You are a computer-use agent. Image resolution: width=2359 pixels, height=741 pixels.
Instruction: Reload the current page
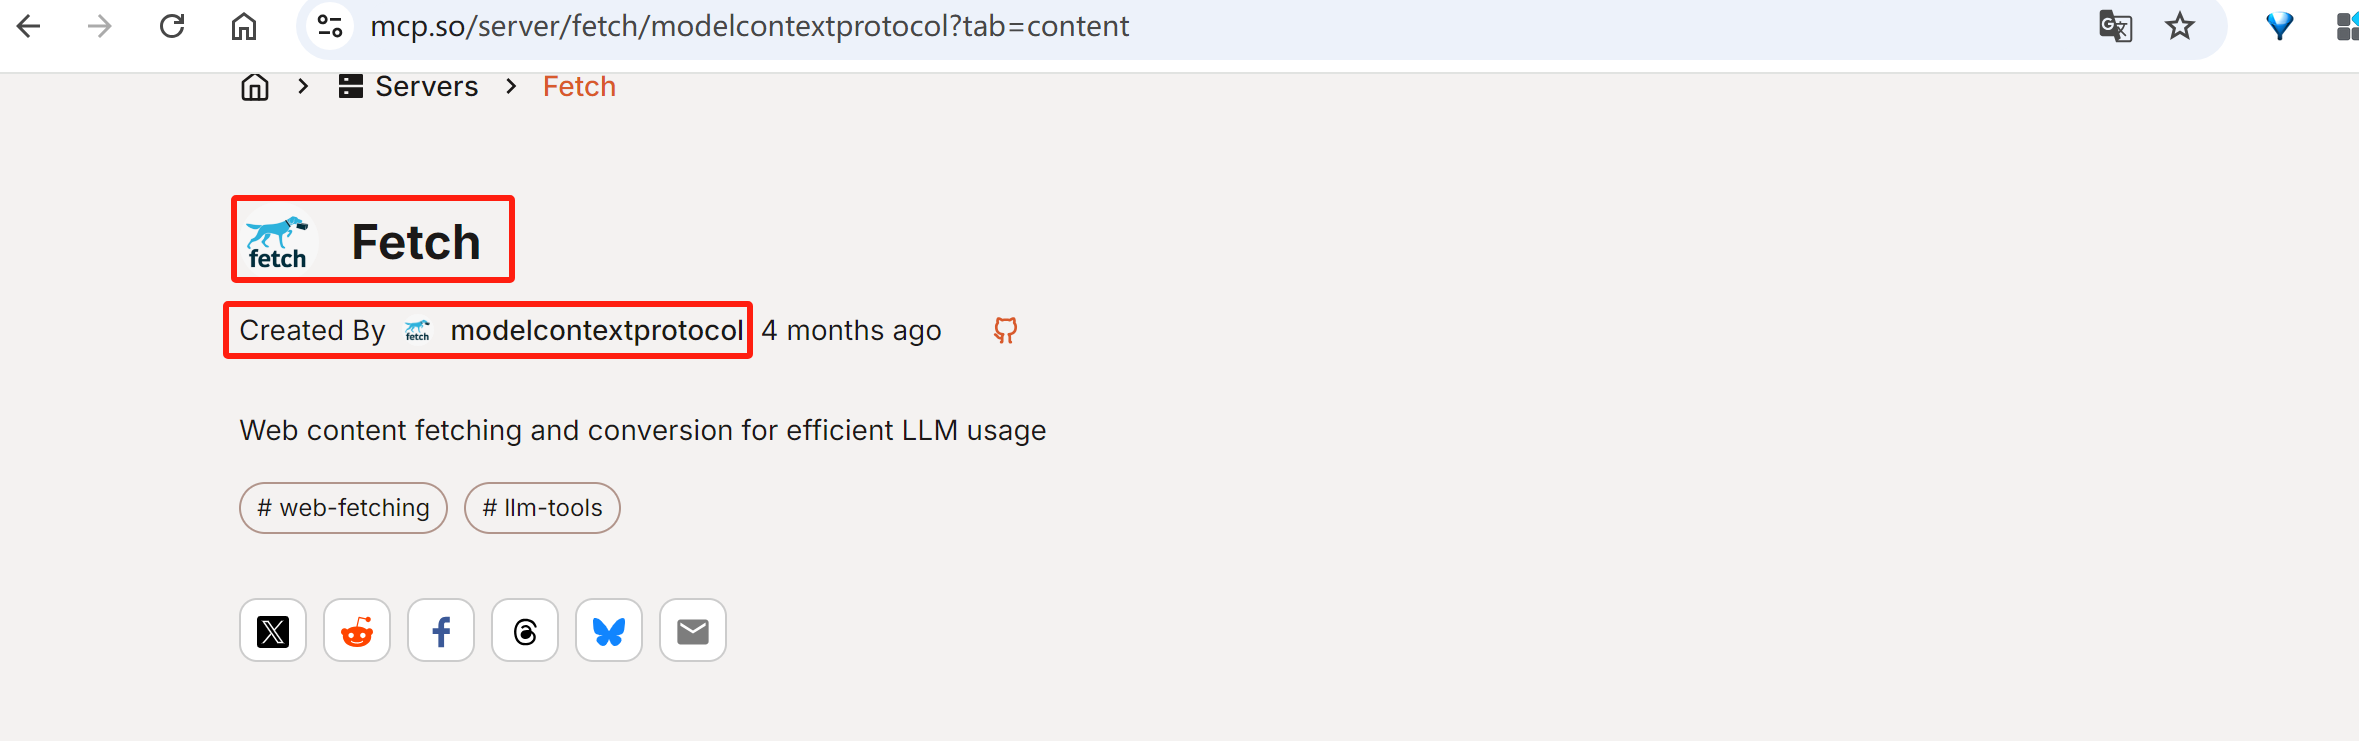click(x=172, y=26)
